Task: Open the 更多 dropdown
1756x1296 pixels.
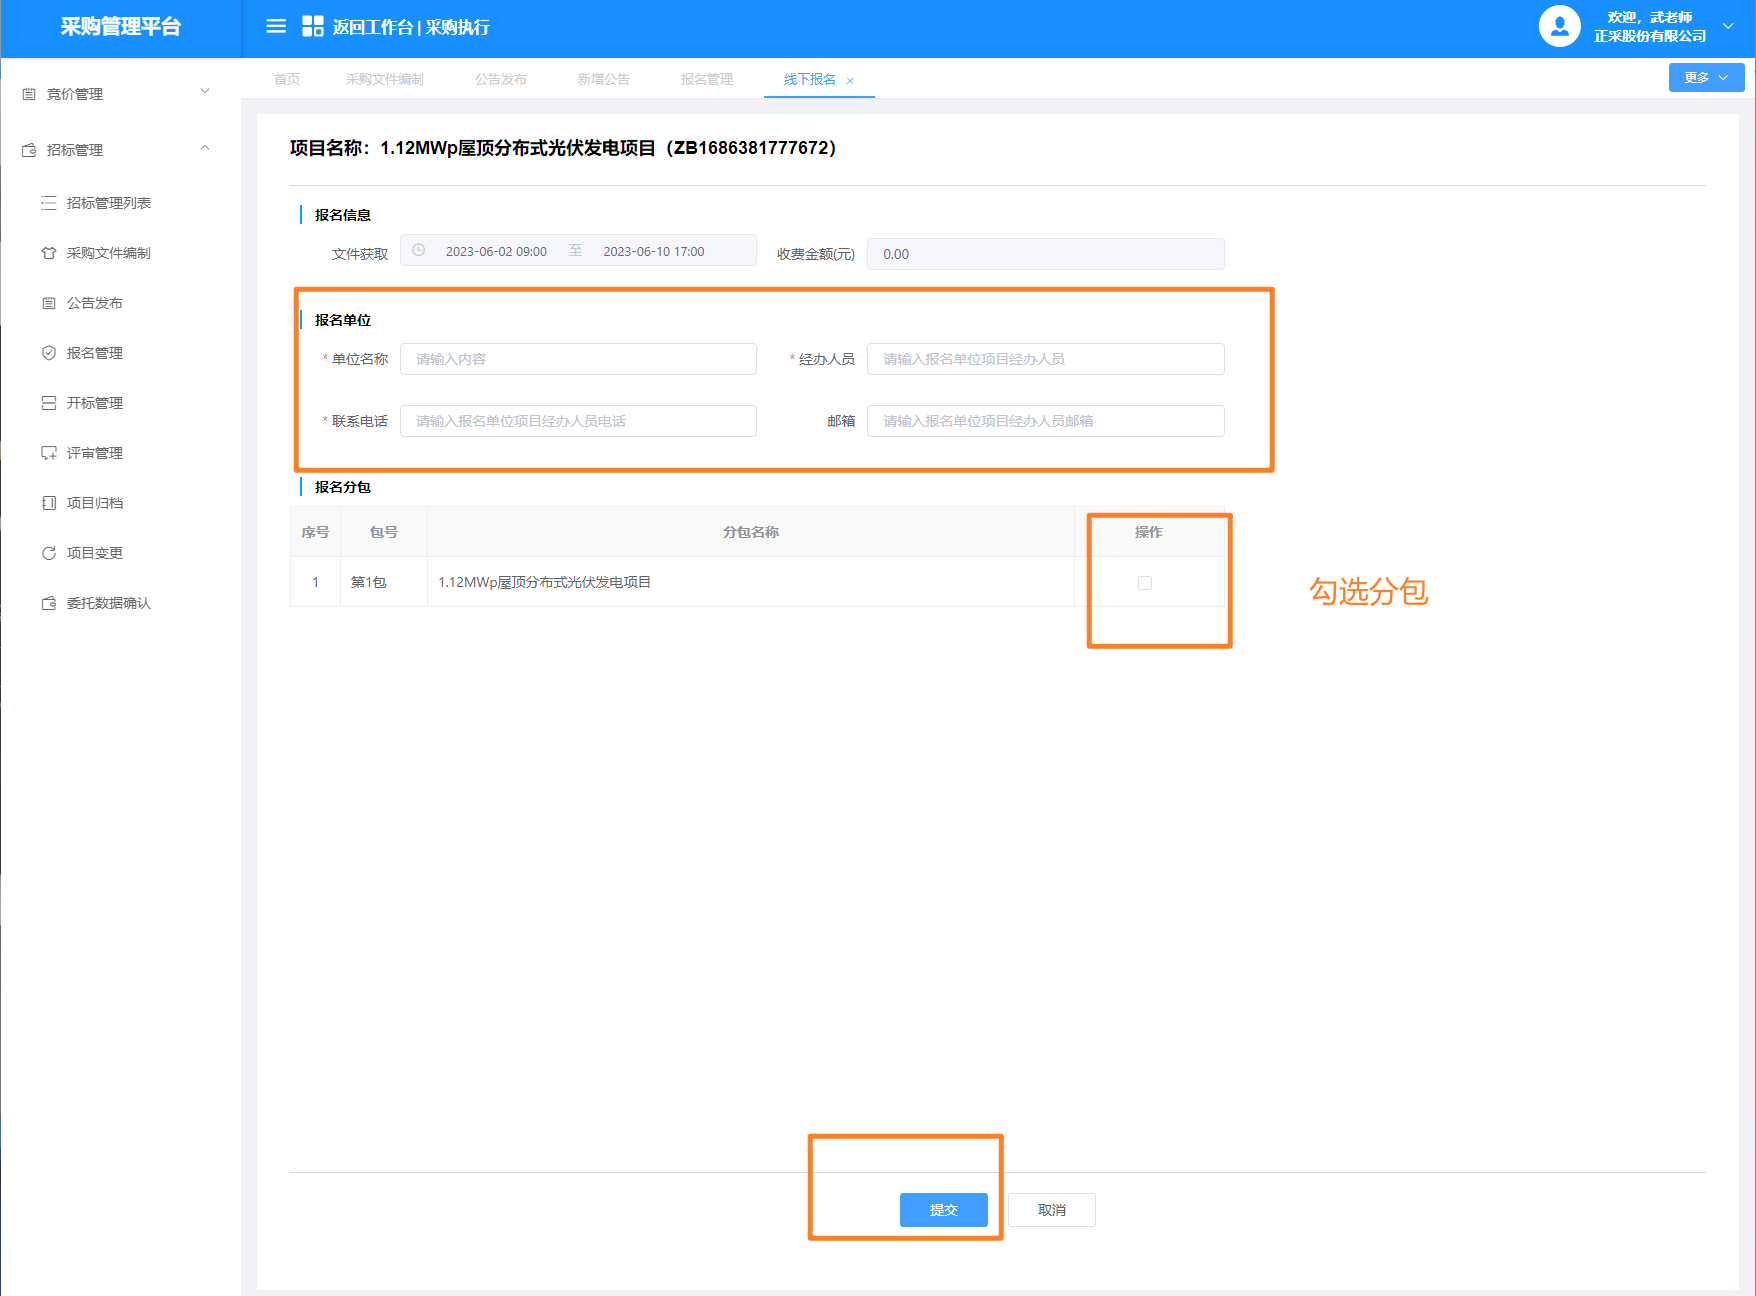Action: [1706, 78]
